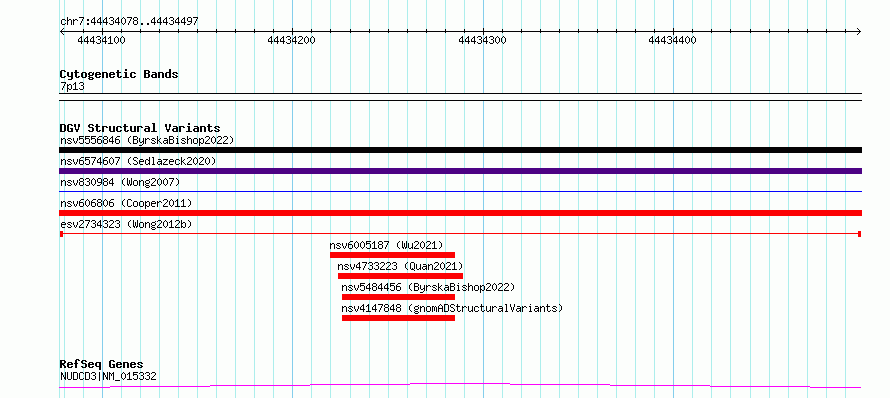Open variant nsv5556846 (ByrskaBishop2022) label

tap(147, 140)
